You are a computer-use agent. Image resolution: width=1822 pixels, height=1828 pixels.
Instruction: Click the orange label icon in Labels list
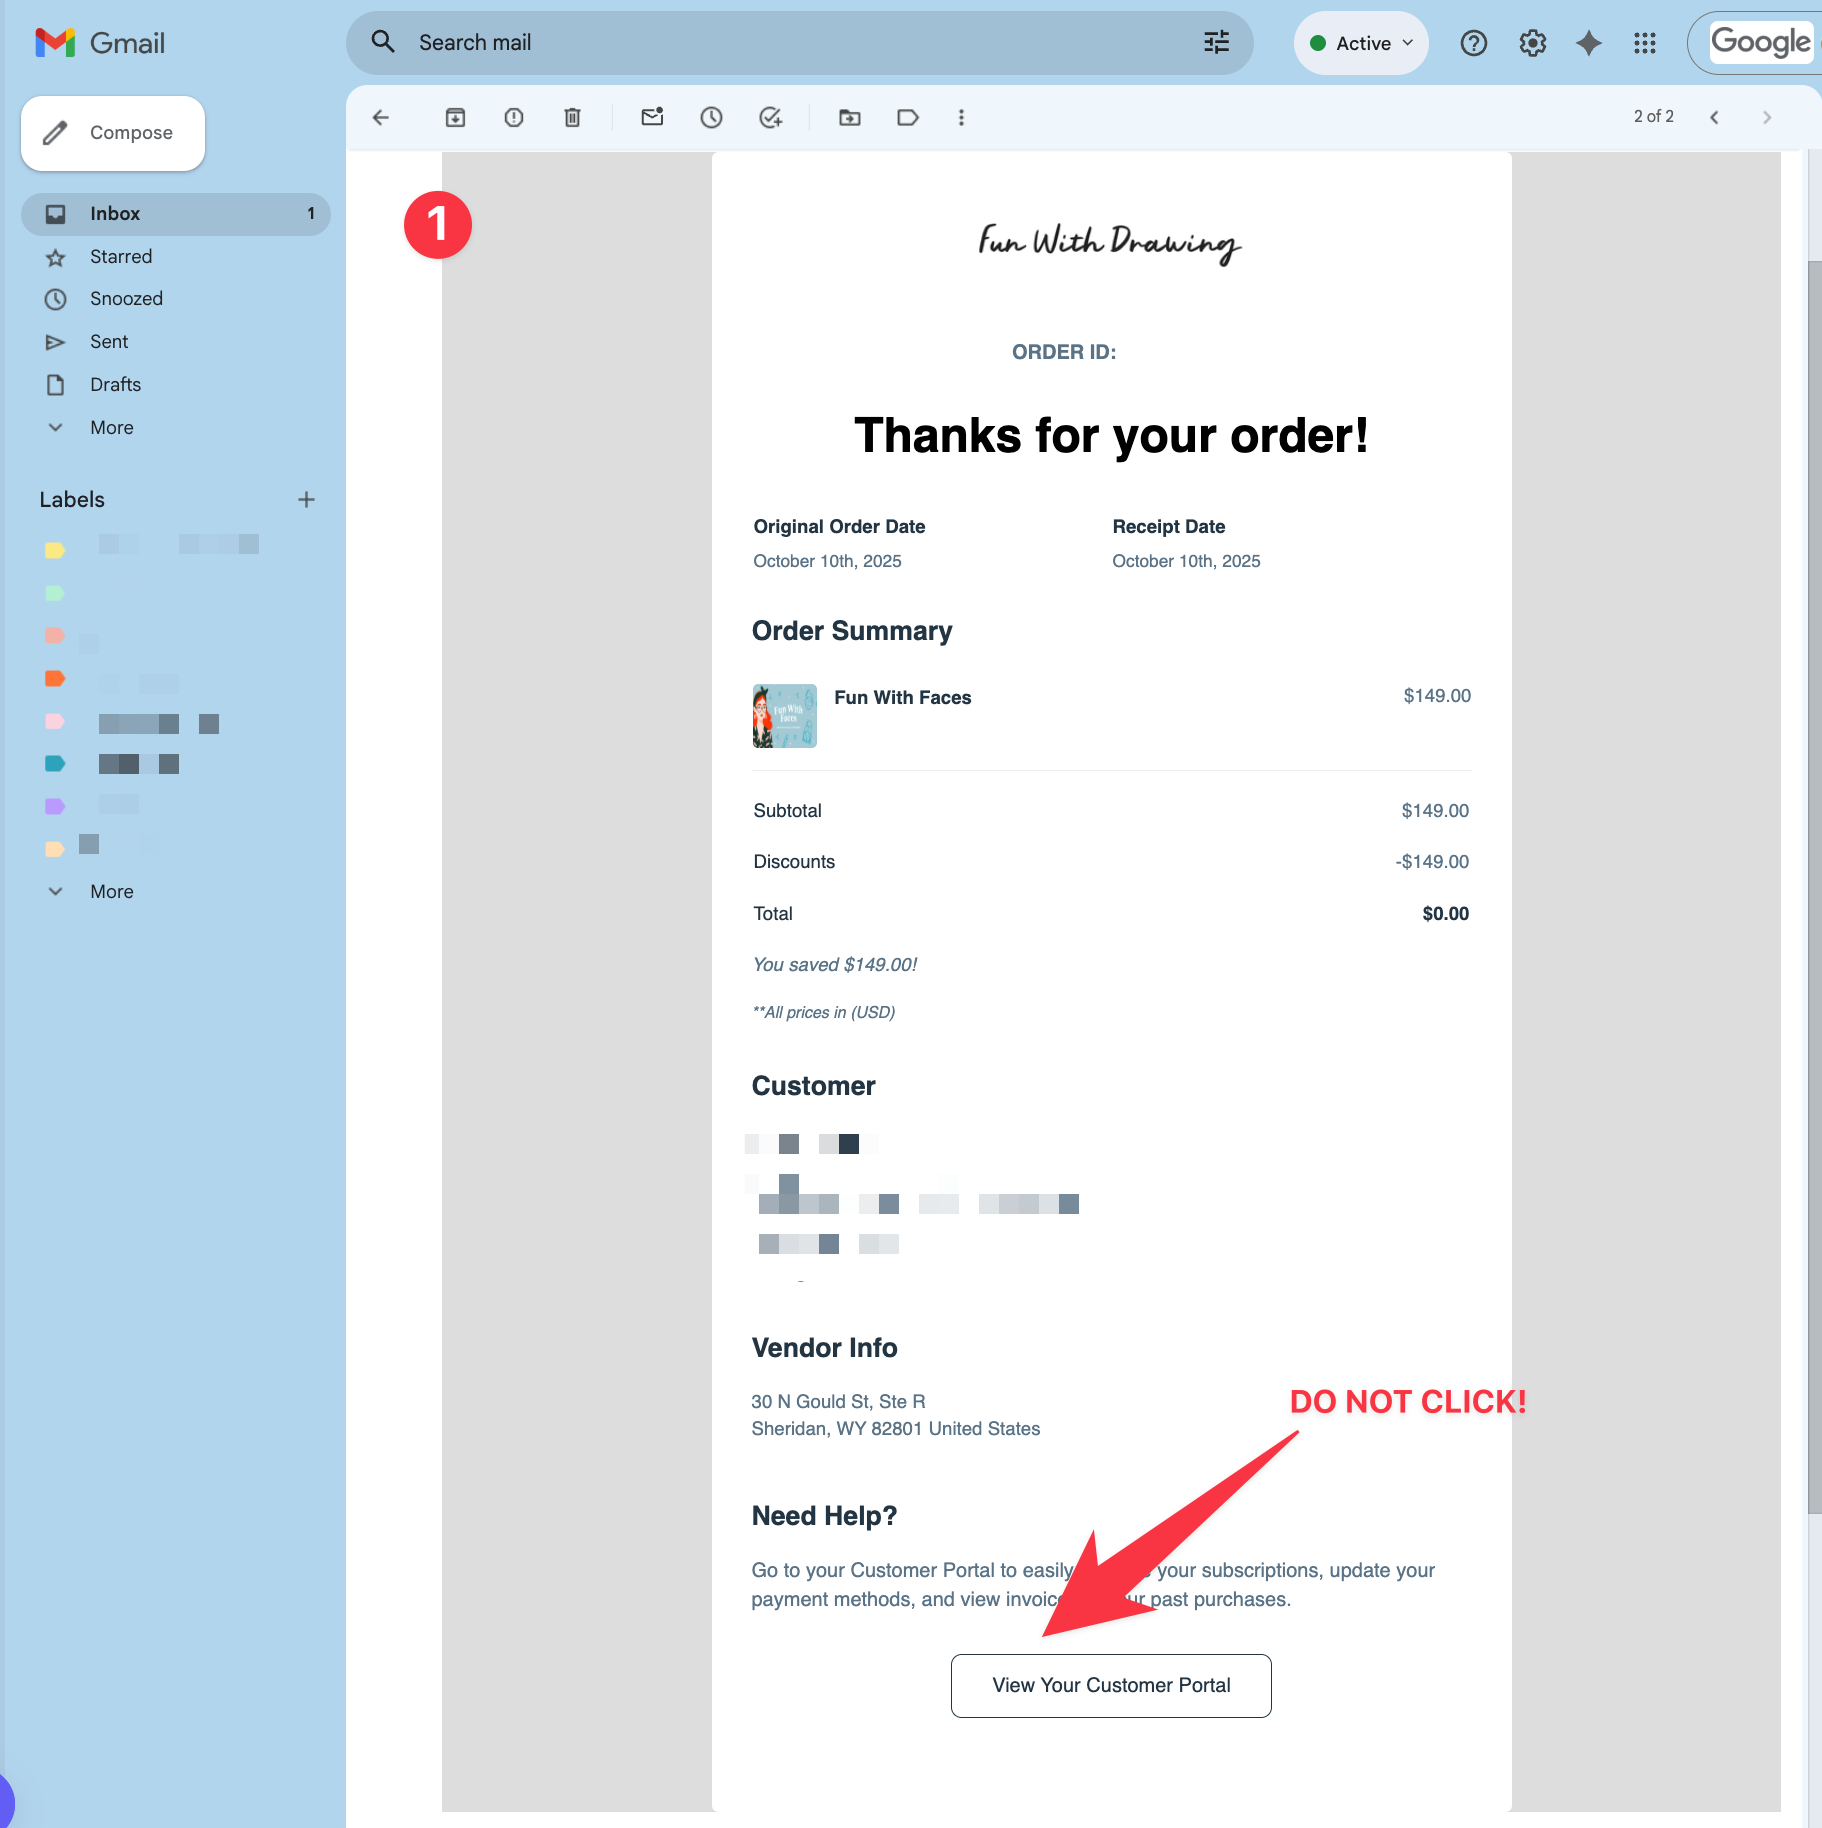[x=55, y=679]
